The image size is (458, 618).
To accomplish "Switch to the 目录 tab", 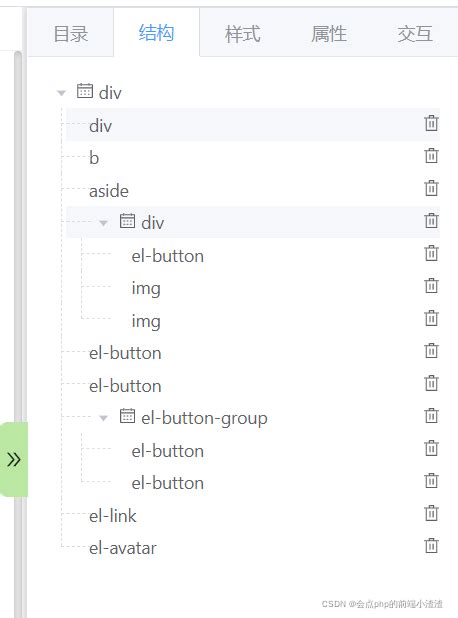I will coord(71,33).
